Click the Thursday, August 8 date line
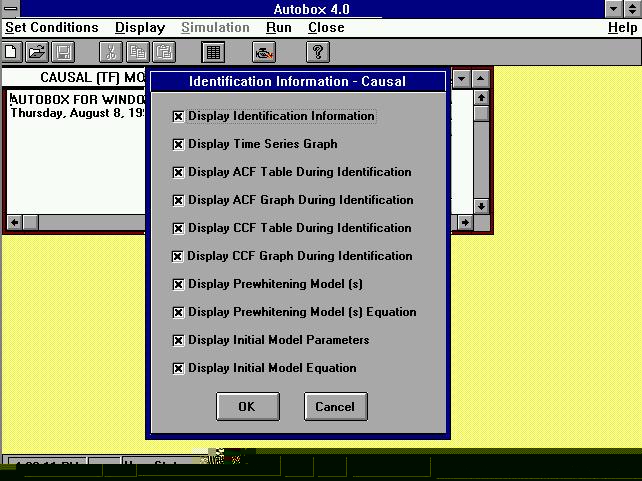This screenshot has height=481, width=642. tap(77, 113)
